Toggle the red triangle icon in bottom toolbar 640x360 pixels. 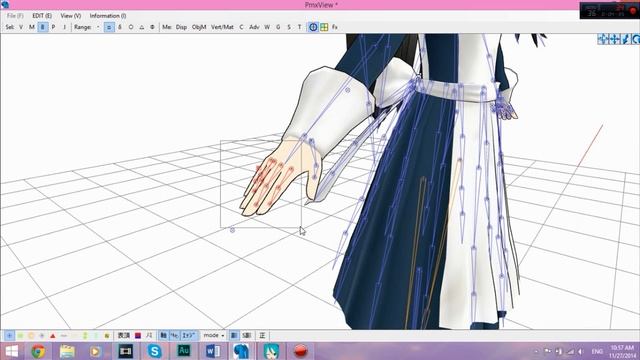(53, 336)
